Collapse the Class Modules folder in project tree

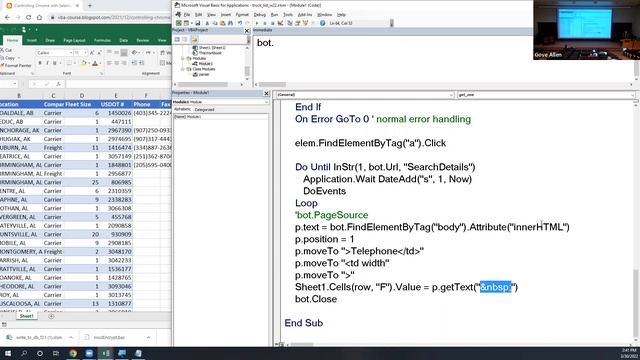[183, 69]
